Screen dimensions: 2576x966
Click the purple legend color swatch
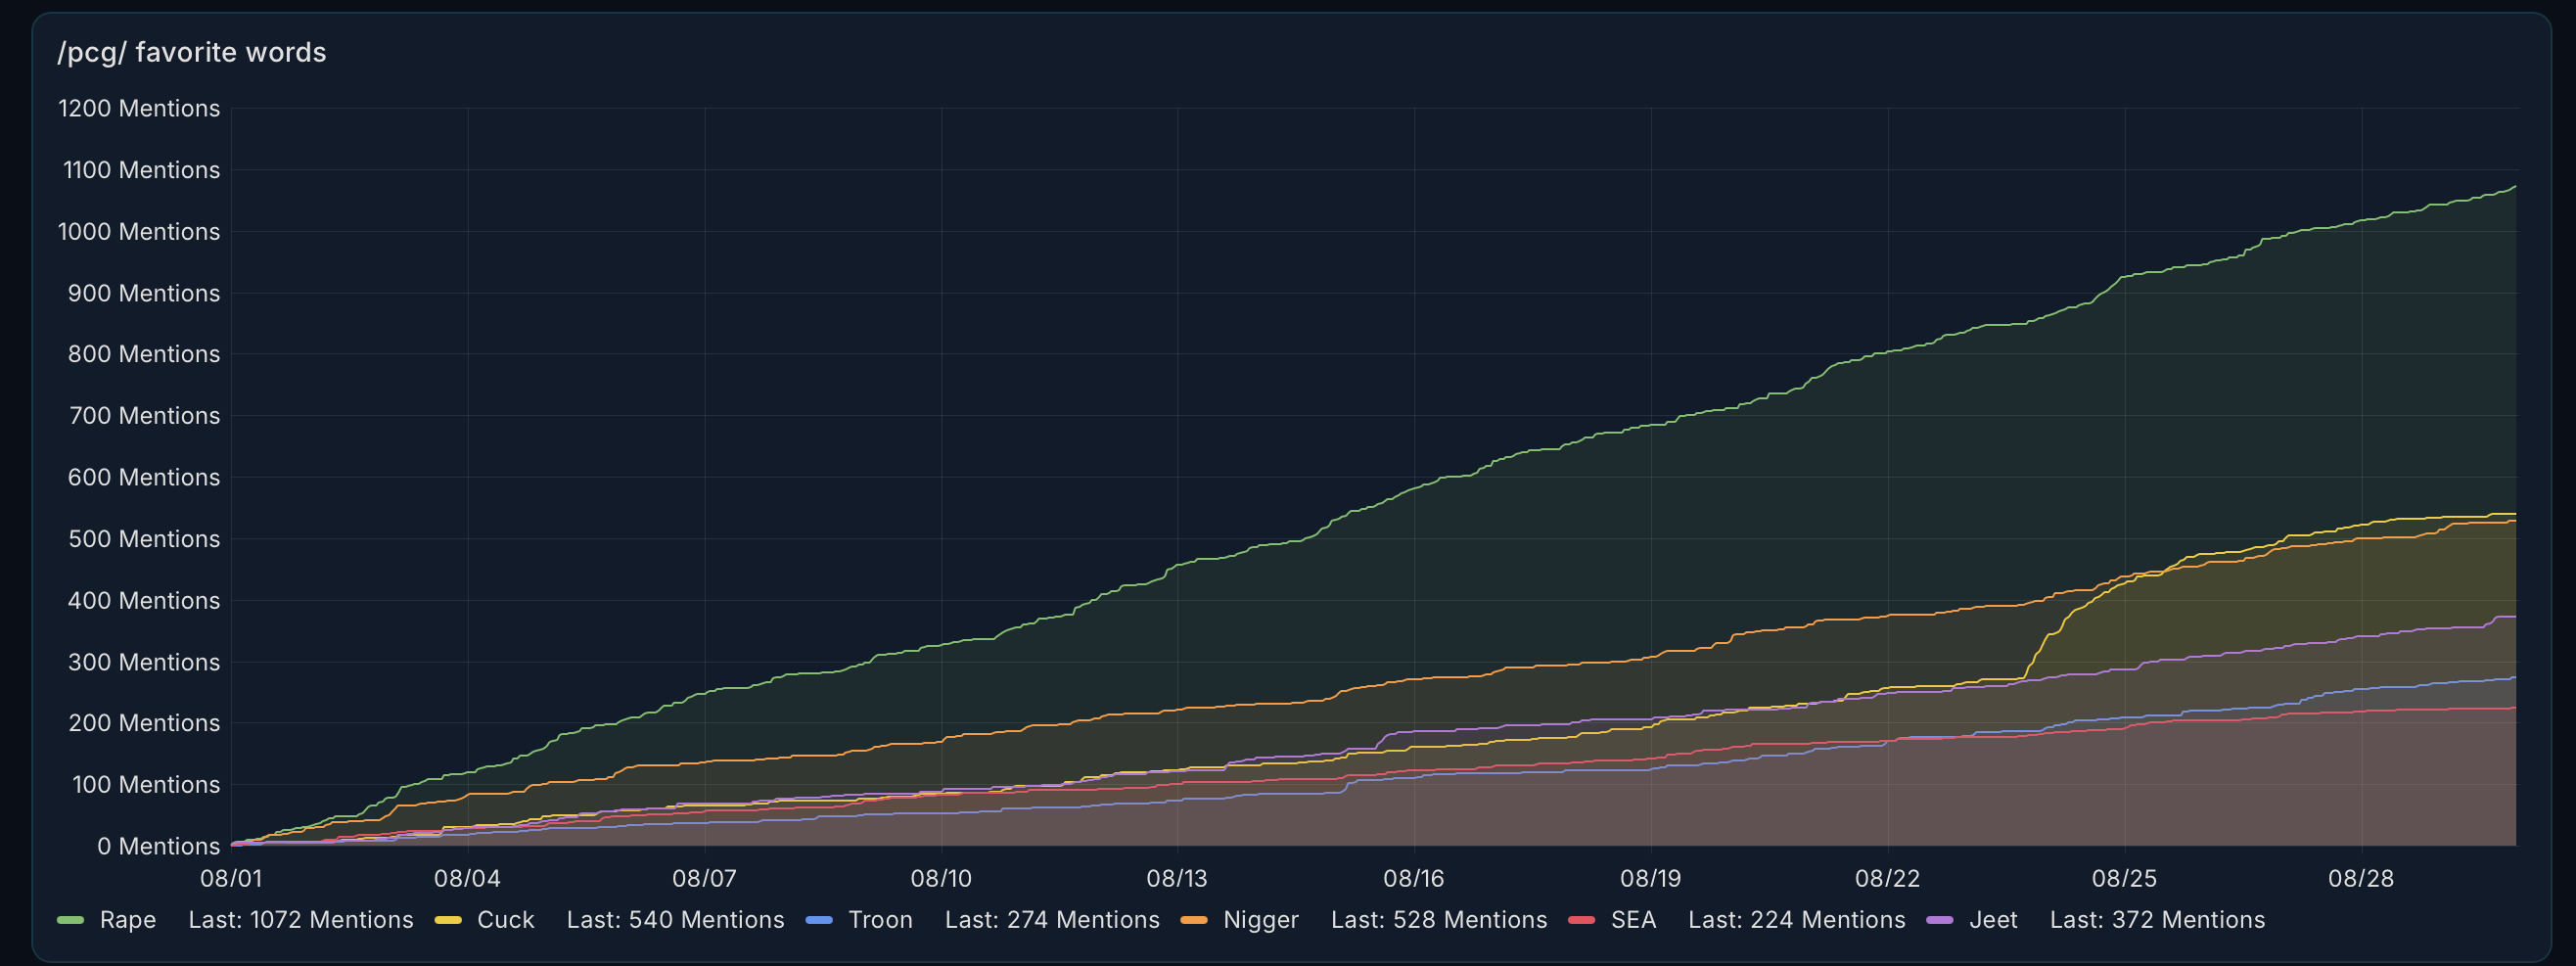point(1940,920)
